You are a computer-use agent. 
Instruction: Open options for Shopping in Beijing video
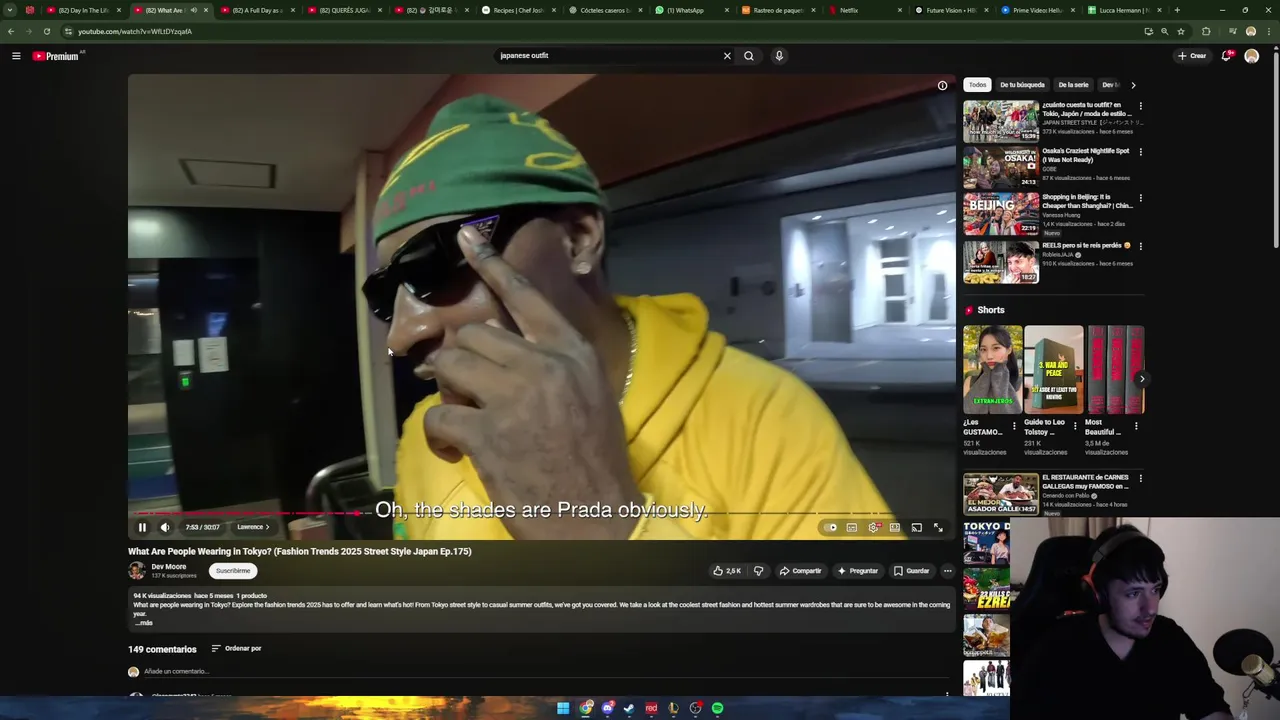click(1140, 198)
